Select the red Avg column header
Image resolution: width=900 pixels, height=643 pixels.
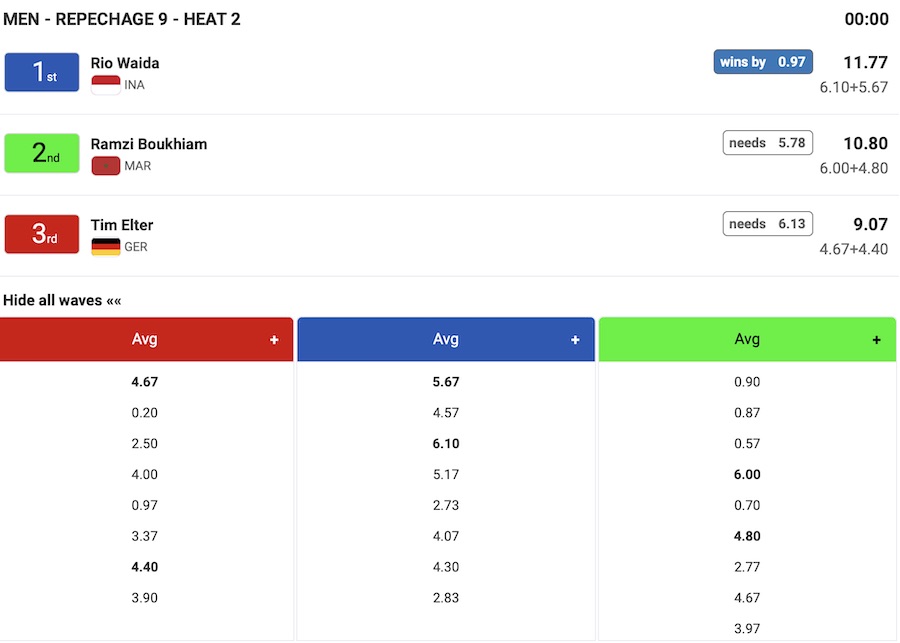(x=145, y=340)
